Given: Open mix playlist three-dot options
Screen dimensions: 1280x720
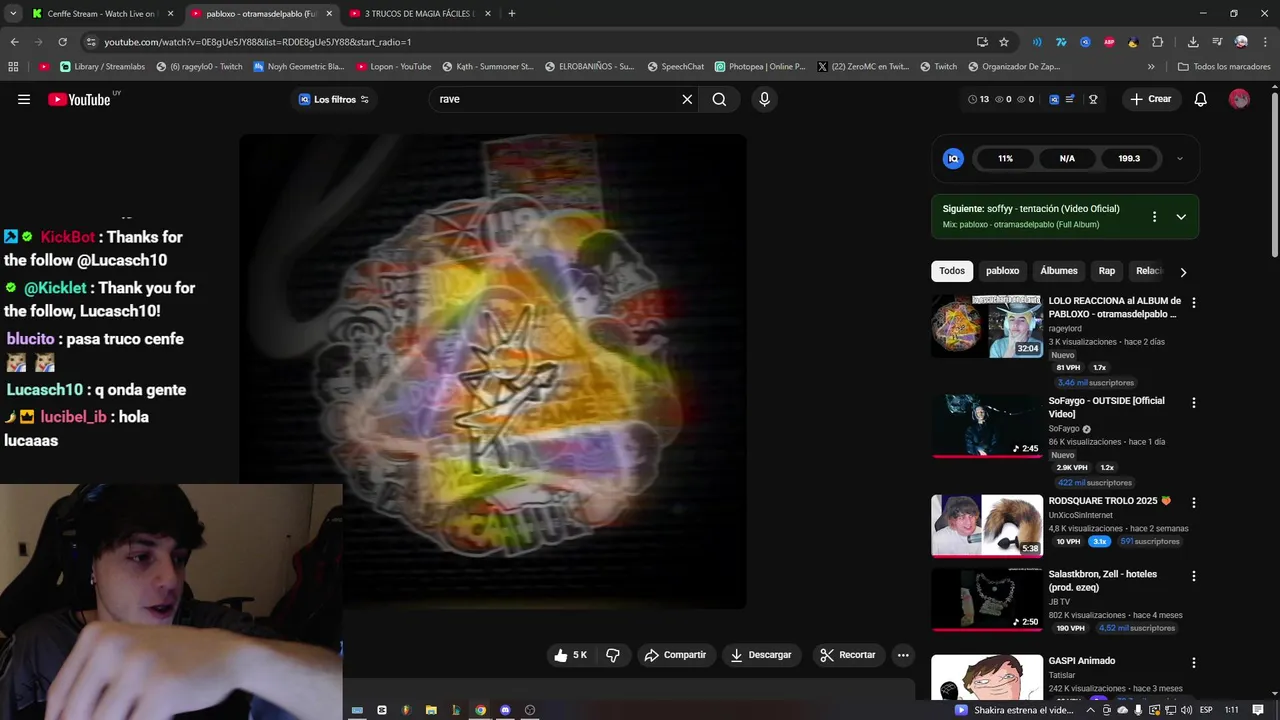Looking at the screenshot, I should [1154, 216].
